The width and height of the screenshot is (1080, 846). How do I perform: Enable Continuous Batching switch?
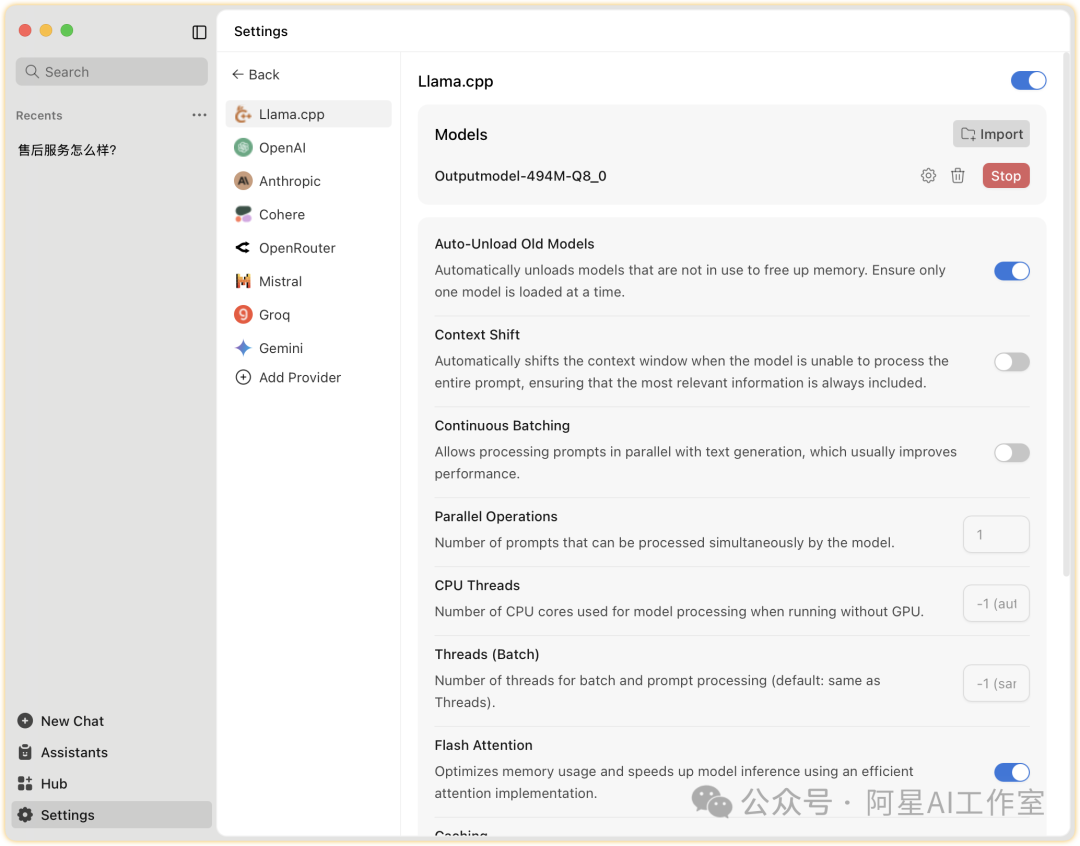click(x=1011, y=453)
